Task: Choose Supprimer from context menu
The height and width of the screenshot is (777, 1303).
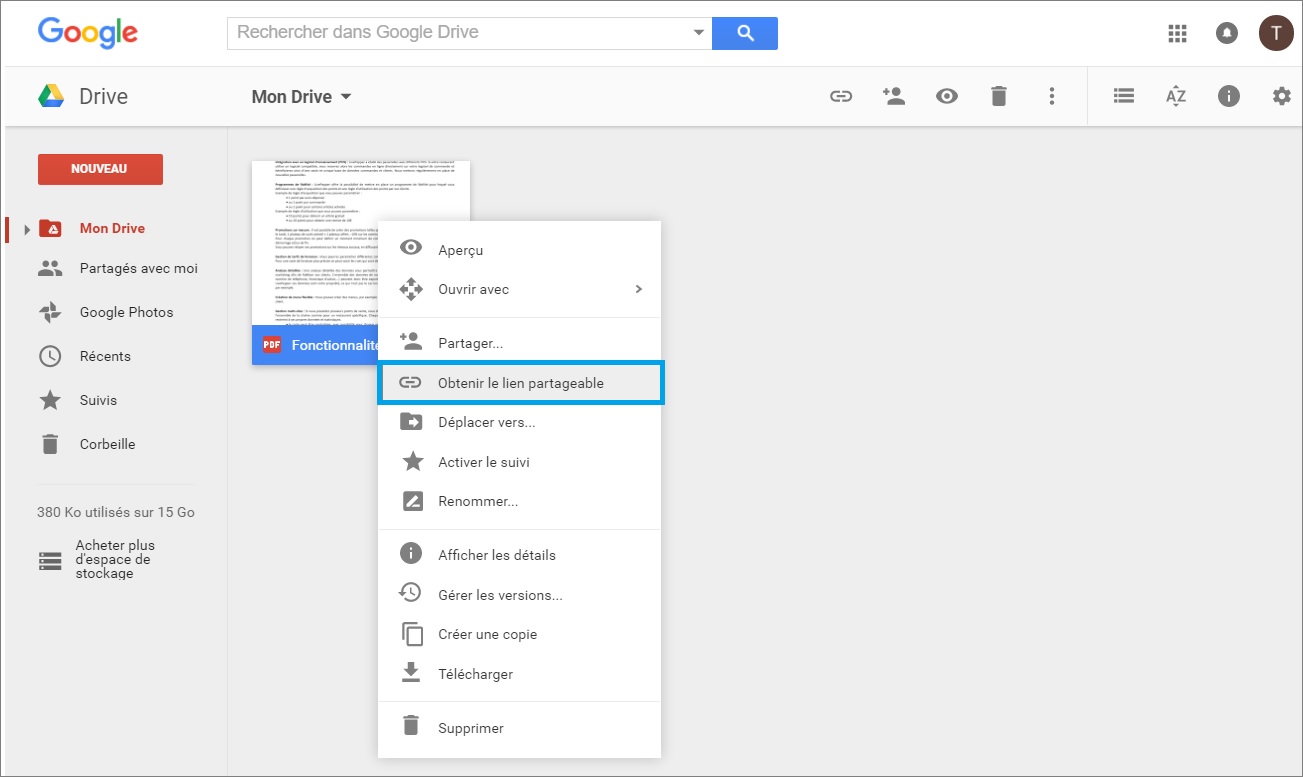Action: click(x=520, y=728)
